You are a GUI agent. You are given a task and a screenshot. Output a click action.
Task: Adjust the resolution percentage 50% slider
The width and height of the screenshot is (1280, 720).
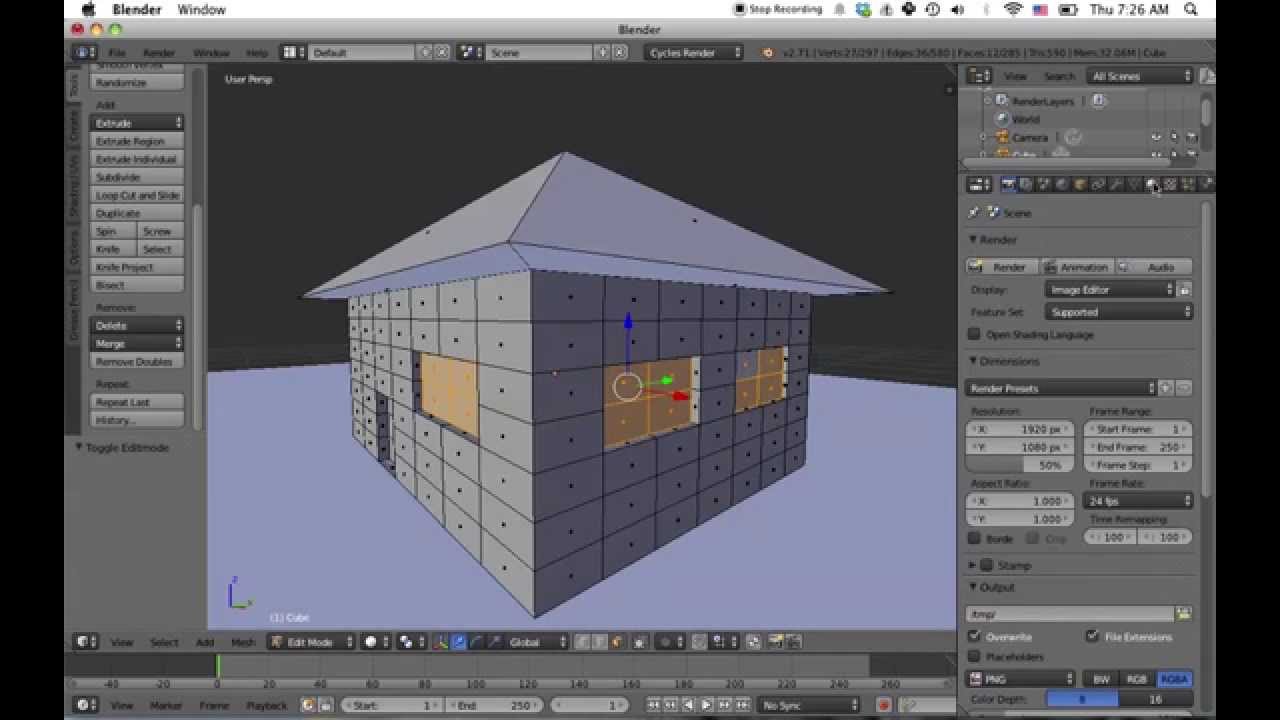1018,465
